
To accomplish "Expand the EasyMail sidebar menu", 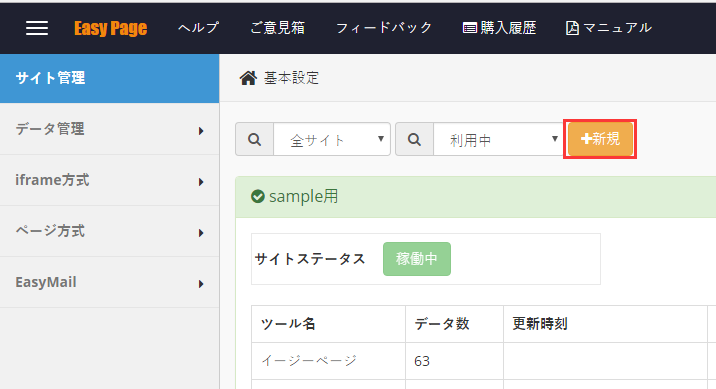I will [x=110, y=283].
